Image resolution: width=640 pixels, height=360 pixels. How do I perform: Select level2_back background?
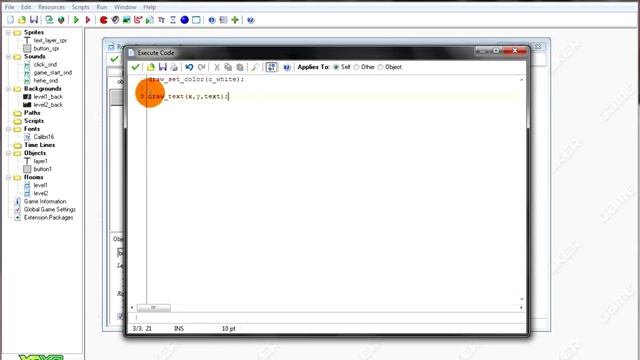[x=48, y=105]
